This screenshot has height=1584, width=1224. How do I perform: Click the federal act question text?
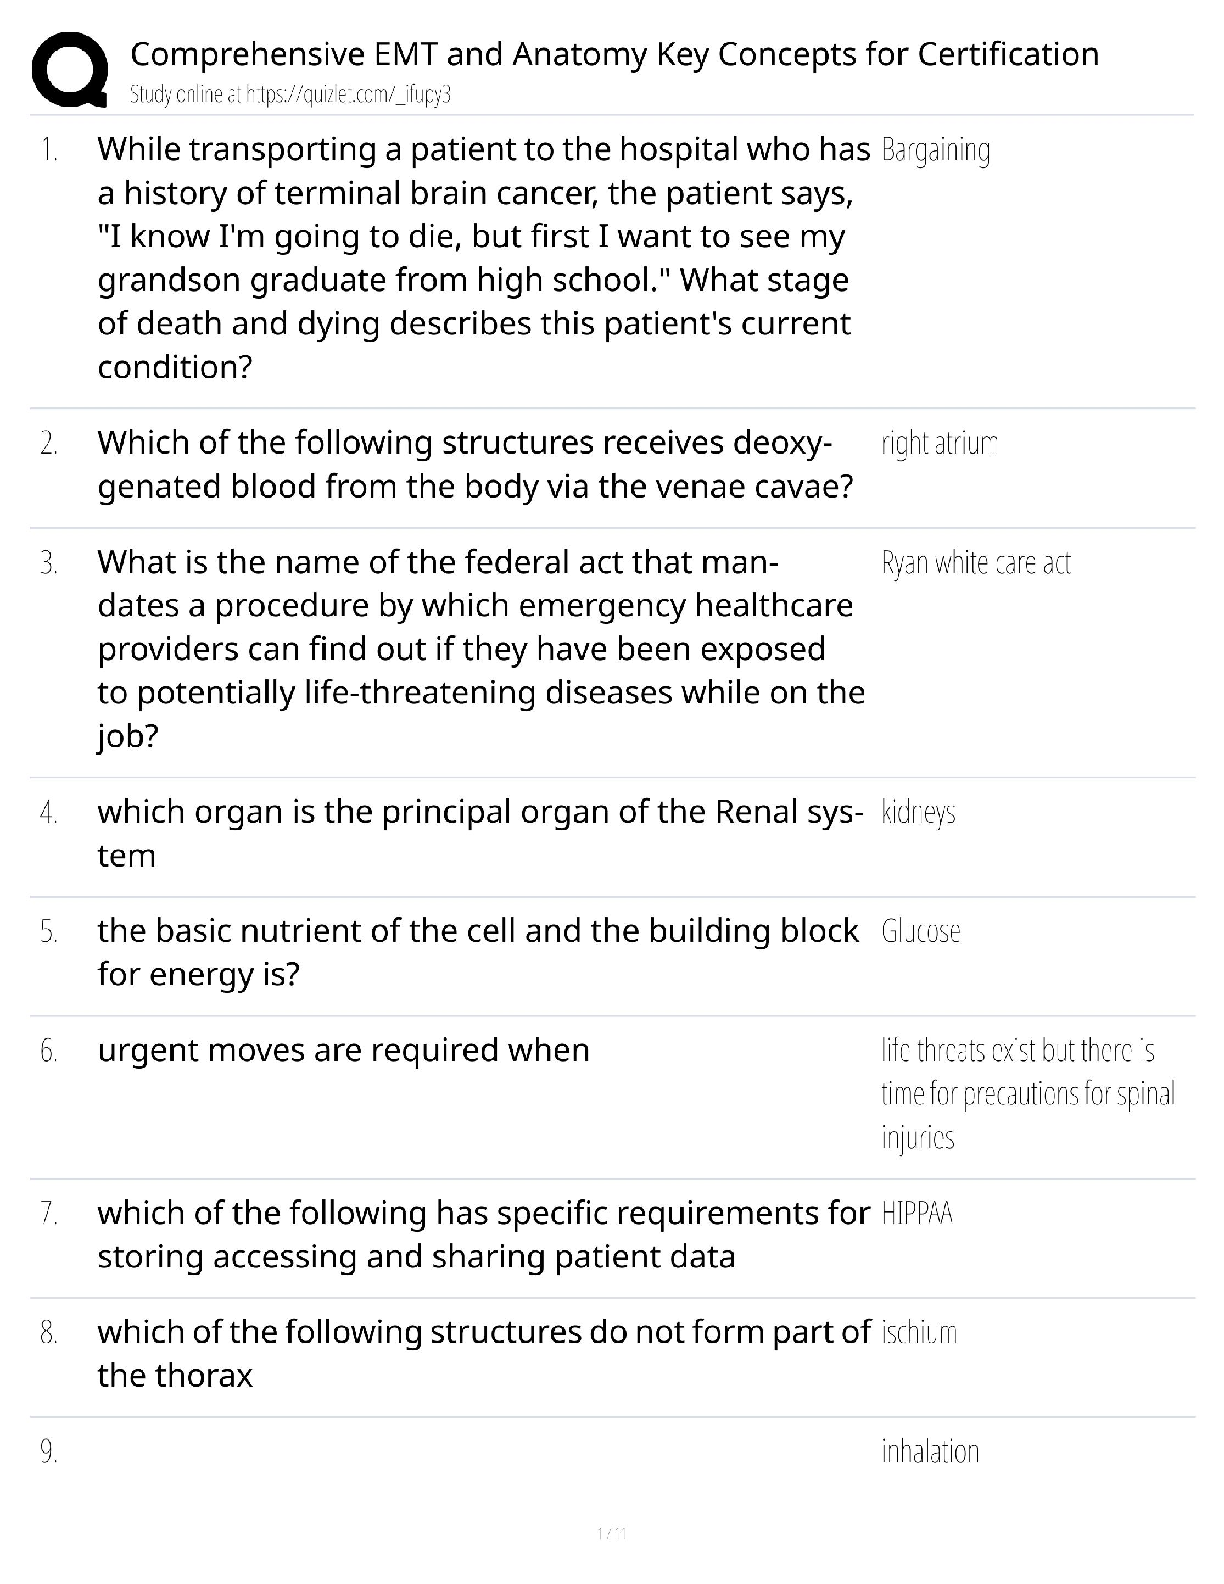pos(480,649)
